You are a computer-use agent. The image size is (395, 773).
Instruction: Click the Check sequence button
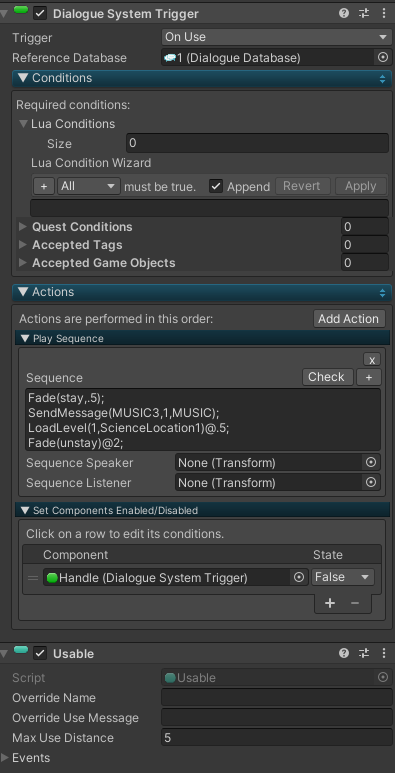pyautogui.click(x=328, y=377)
